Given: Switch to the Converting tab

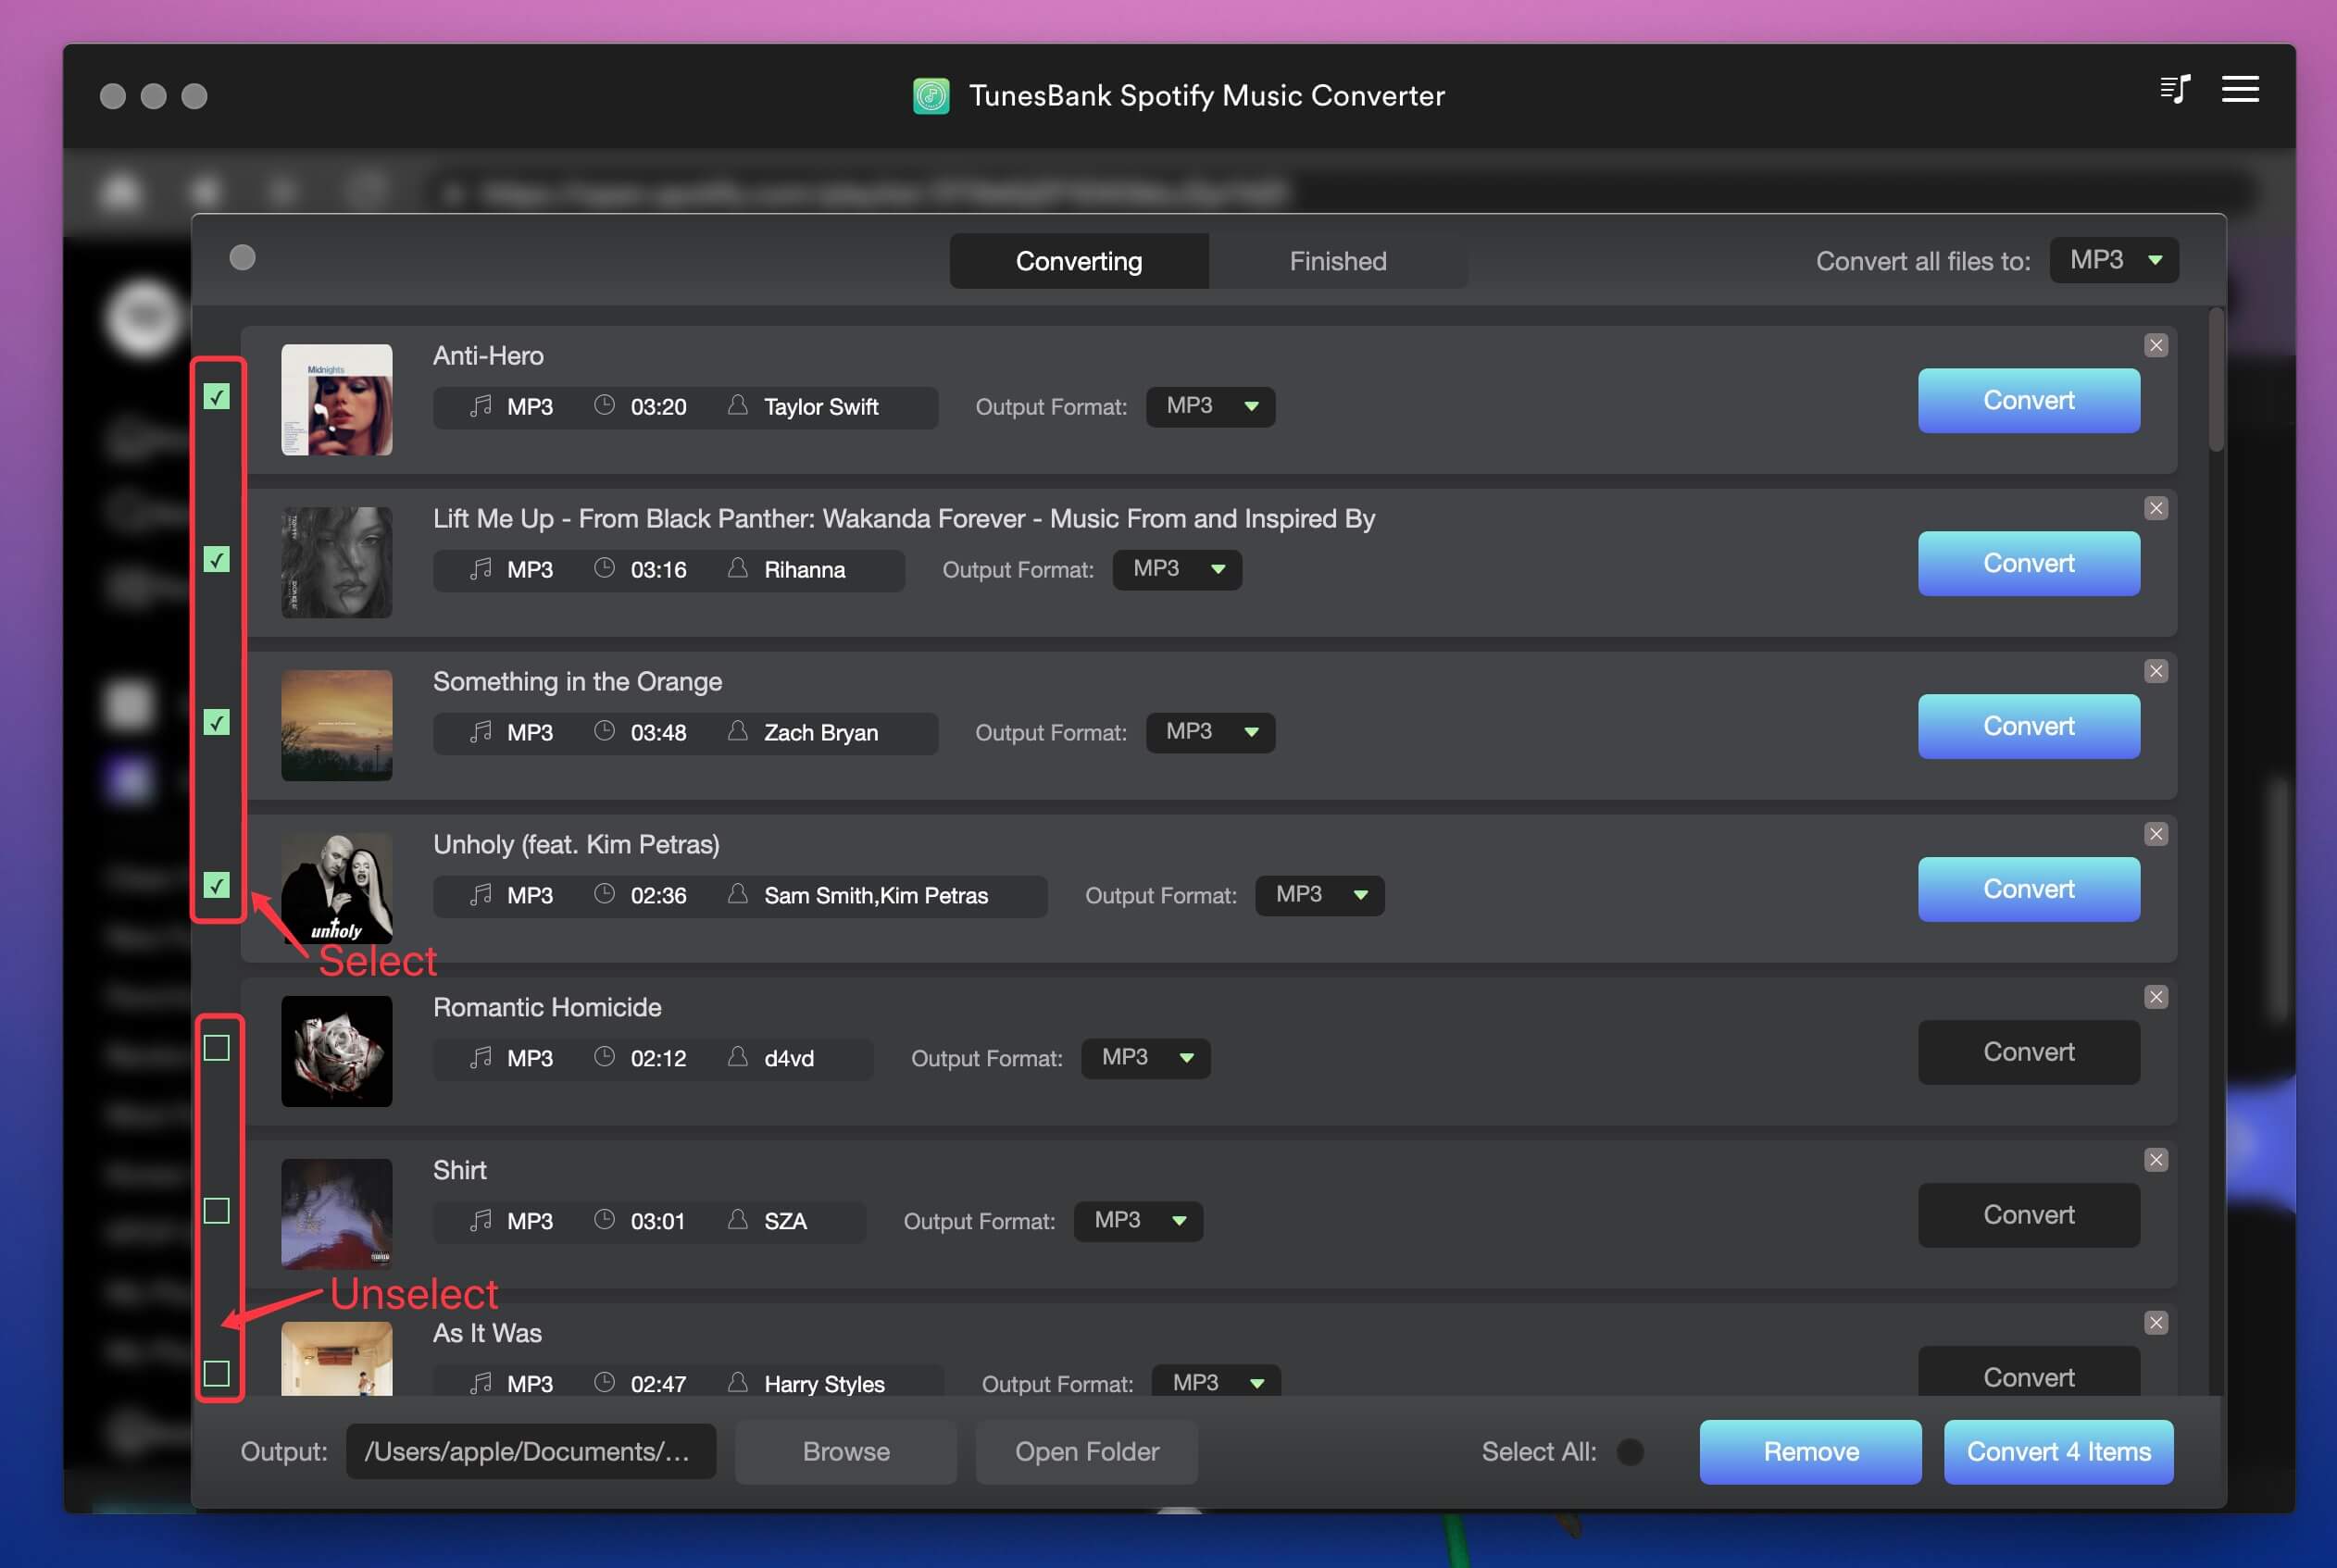Looking at the screenshot, I should pos(1079,259).
